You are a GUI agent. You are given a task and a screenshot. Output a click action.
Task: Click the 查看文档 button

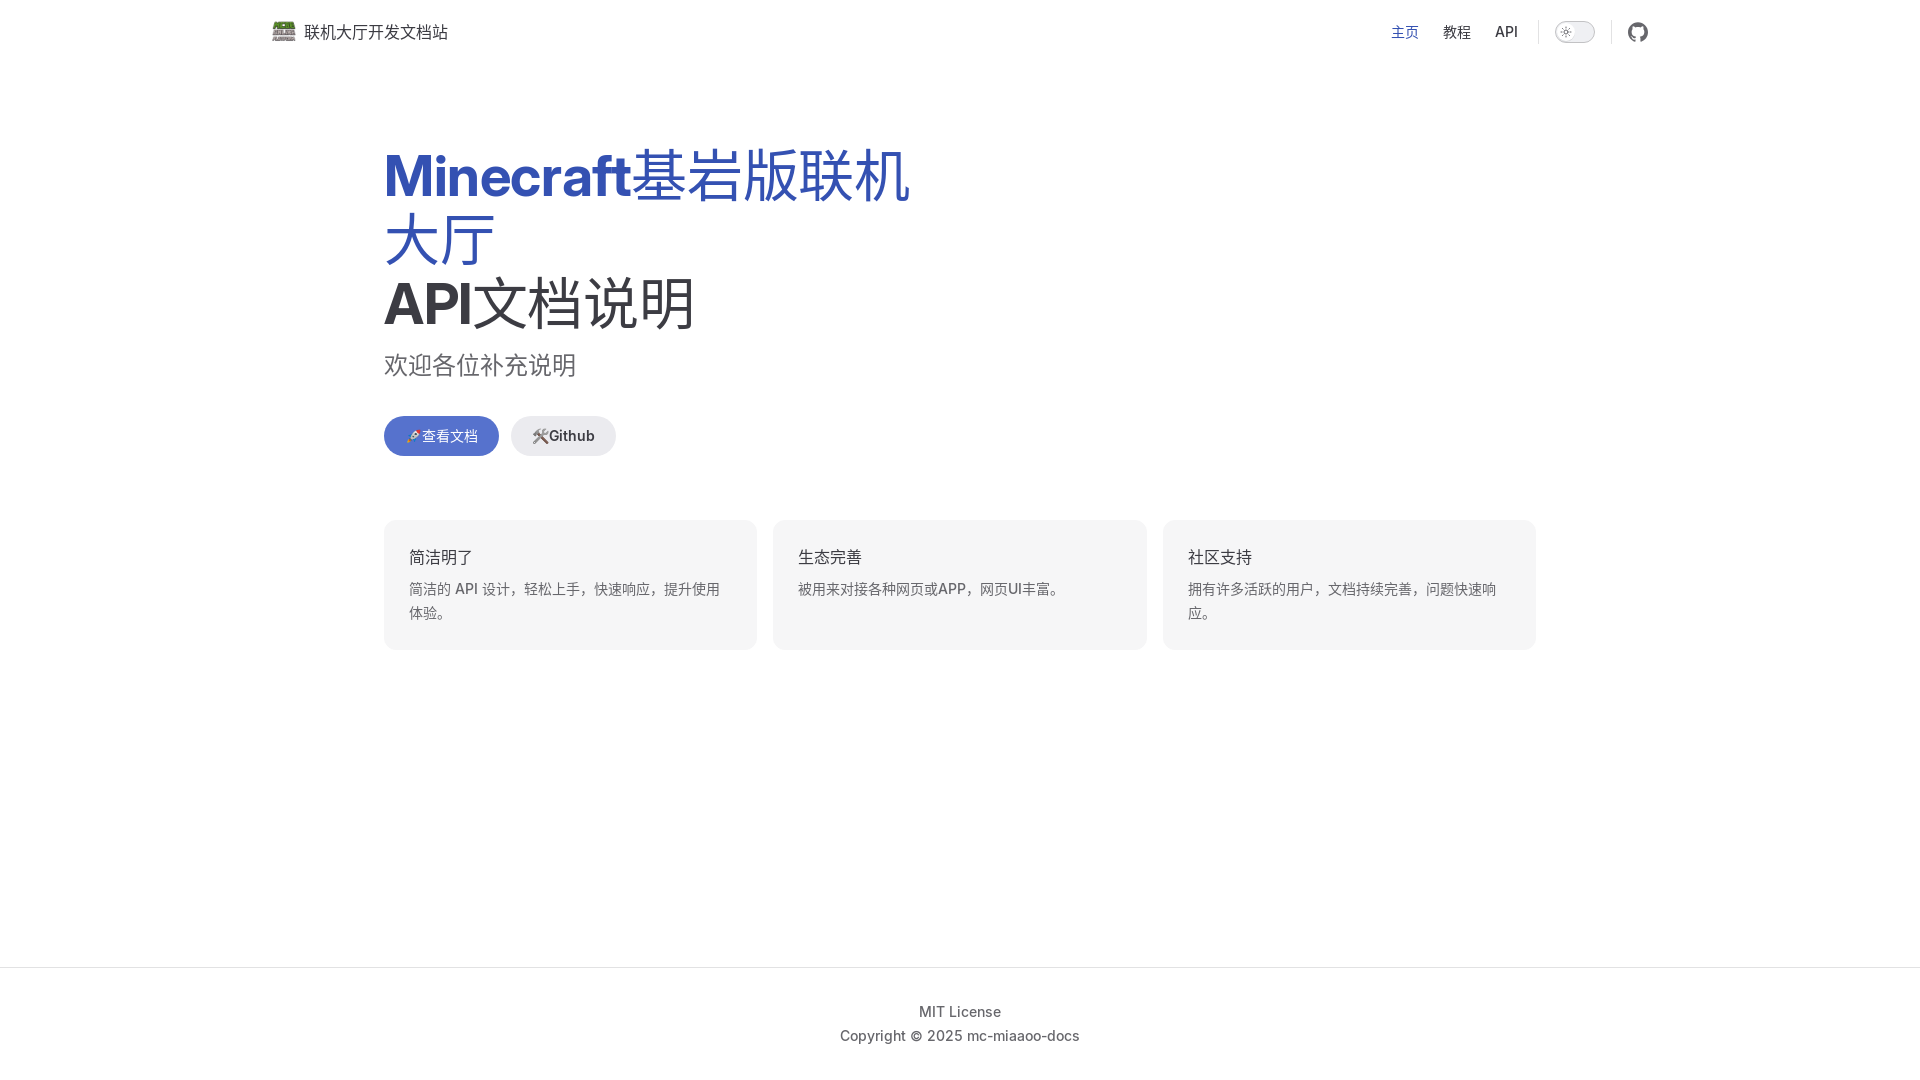(x=441, y=436)
